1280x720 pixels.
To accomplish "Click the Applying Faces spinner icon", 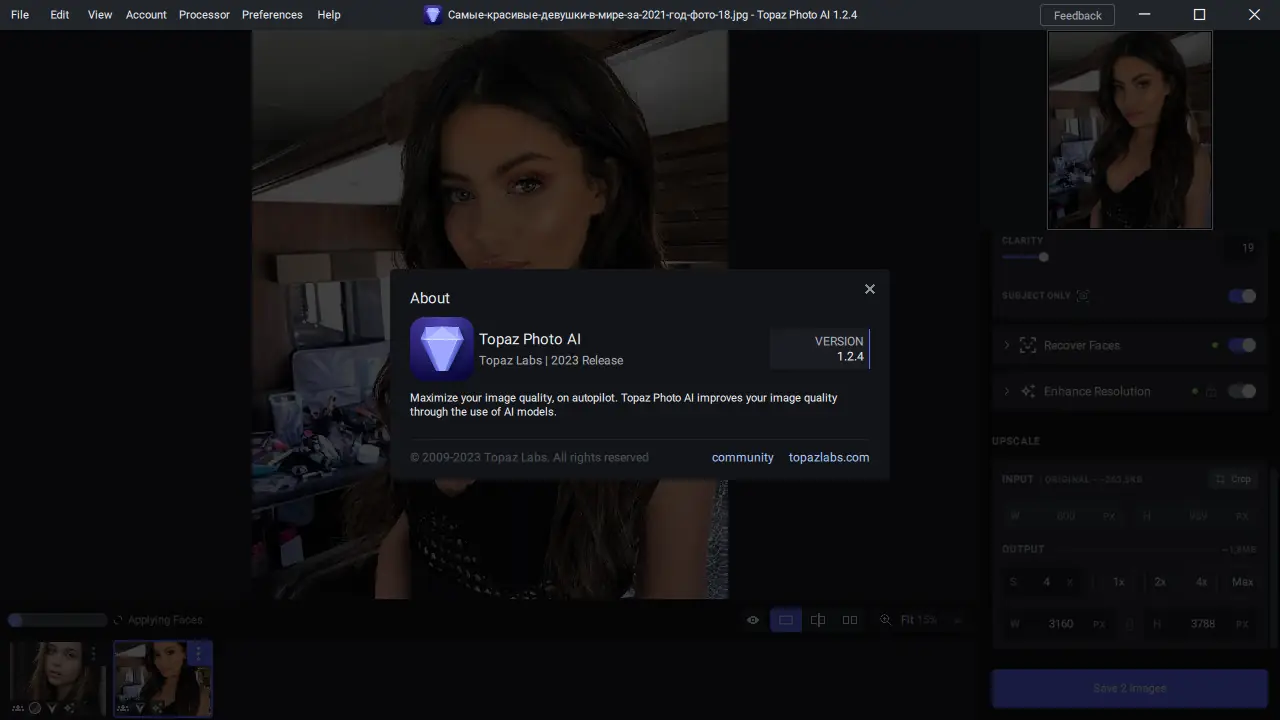I will click(x=118, y=620).
